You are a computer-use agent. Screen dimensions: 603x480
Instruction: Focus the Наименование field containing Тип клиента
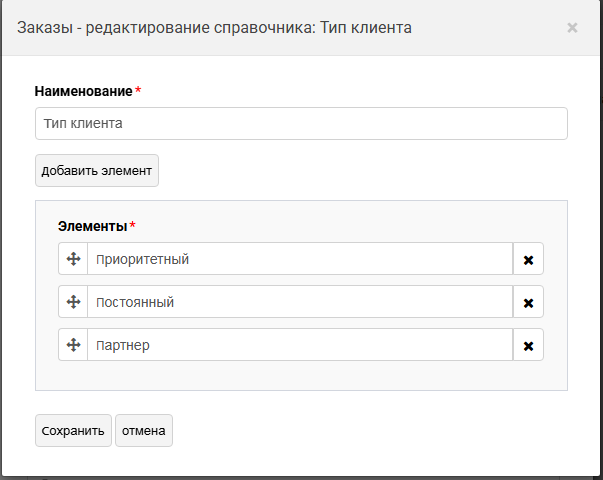click(300, 124)
